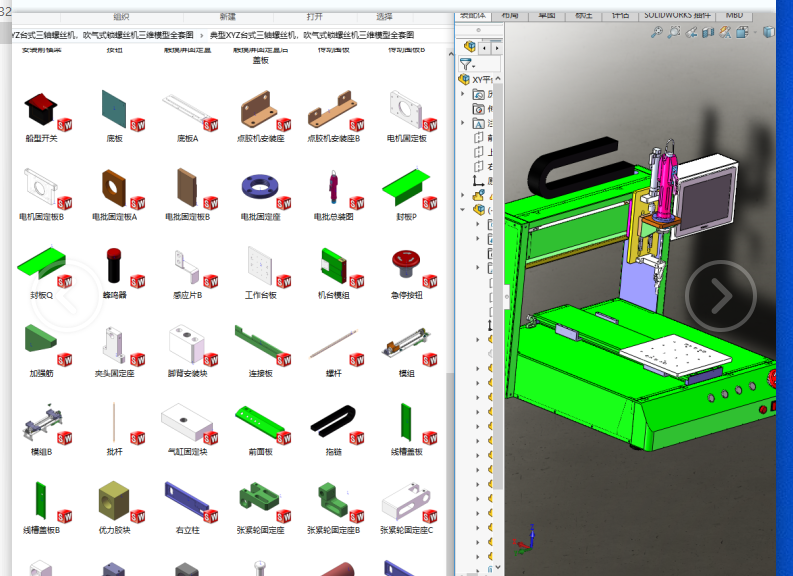Select the Right plane icon
793x576 pixels.
click(x=478, y=166)
